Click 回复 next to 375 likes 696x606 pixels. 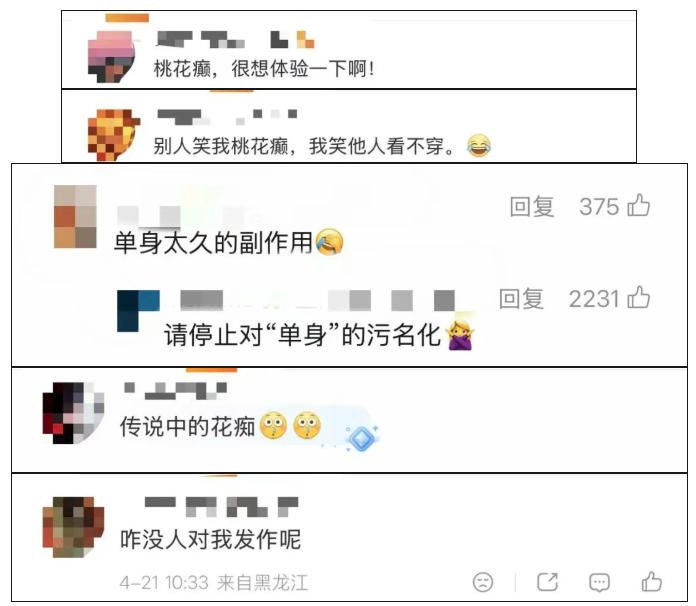click(x=532, y=207)
